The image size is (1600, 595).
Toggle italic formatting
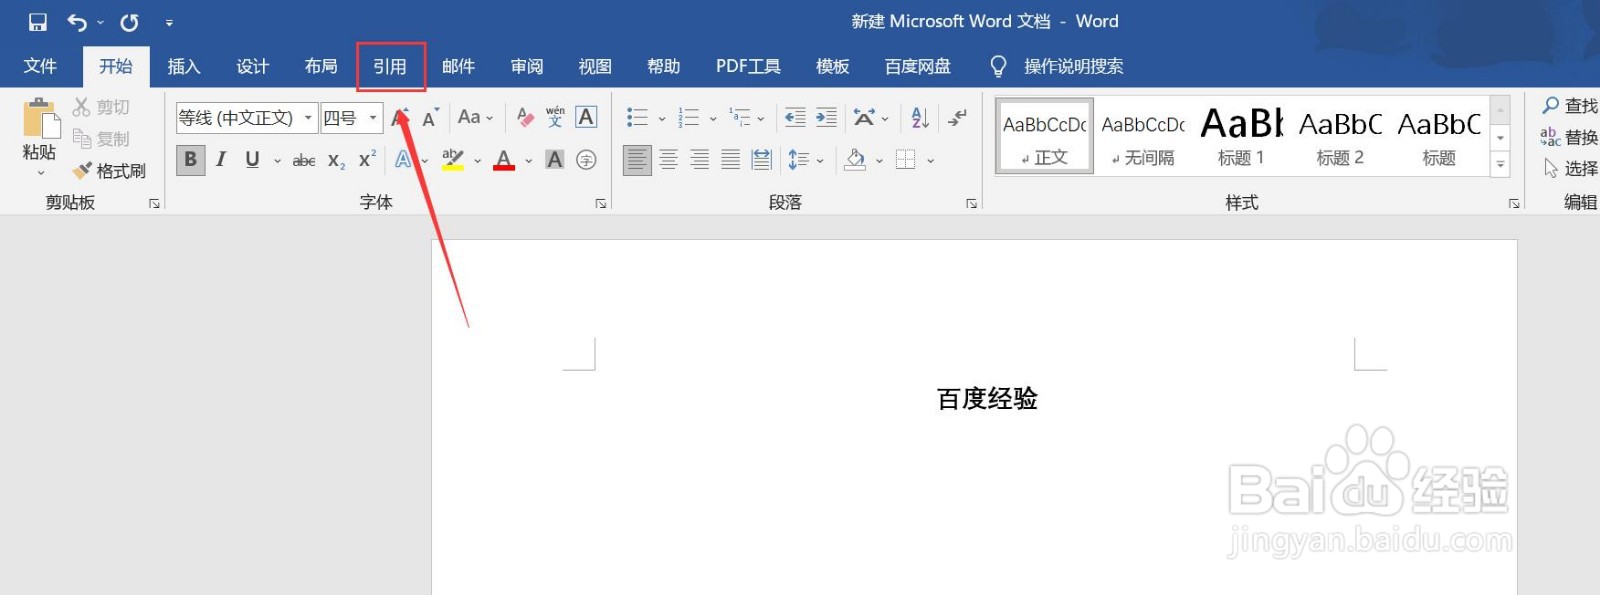pyautogui.click(x=221, y=159)
